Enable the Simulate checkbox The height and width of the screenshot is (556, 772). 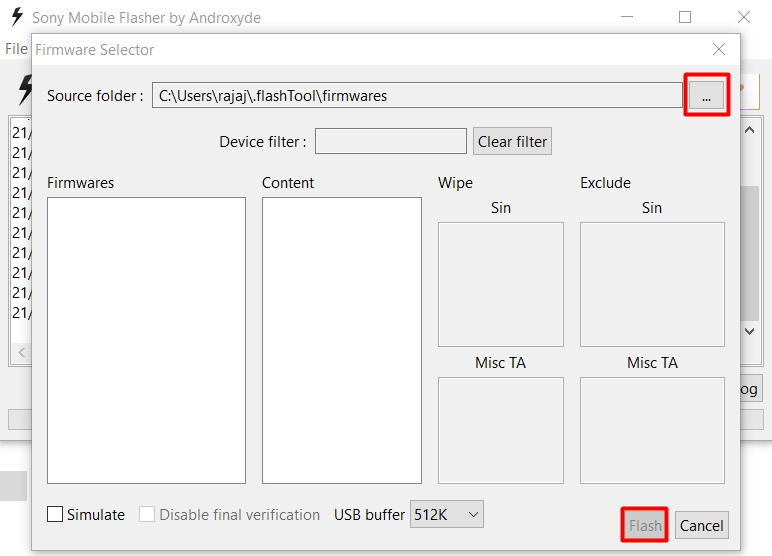[56, 515]
